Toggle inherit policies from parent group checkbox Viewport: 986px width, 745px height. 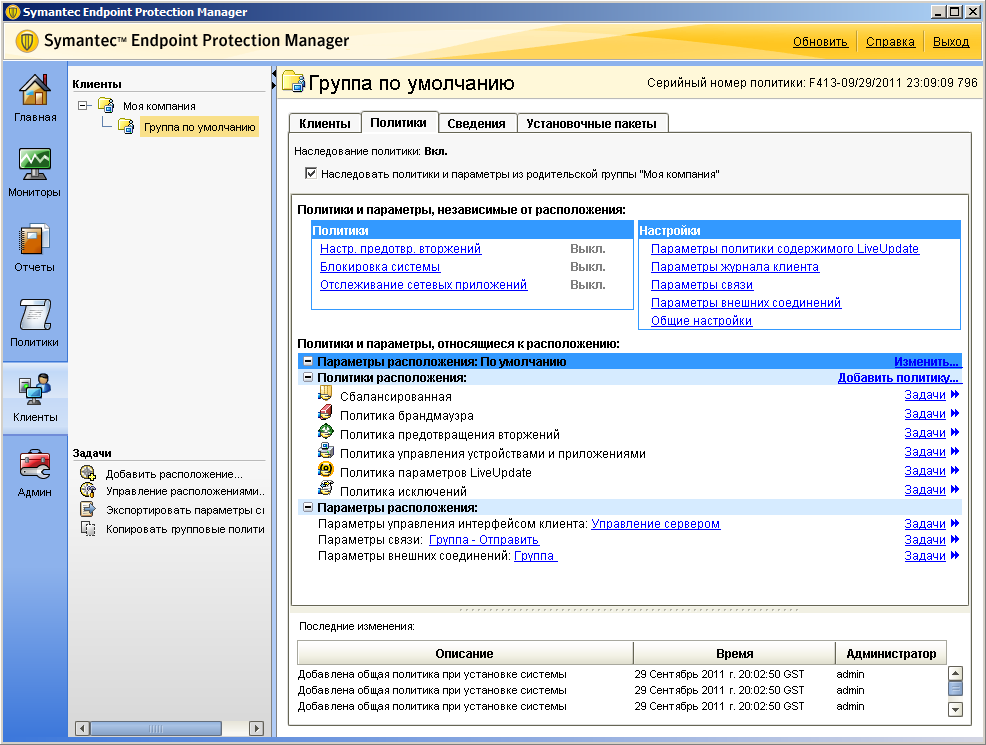pos(312,173)
